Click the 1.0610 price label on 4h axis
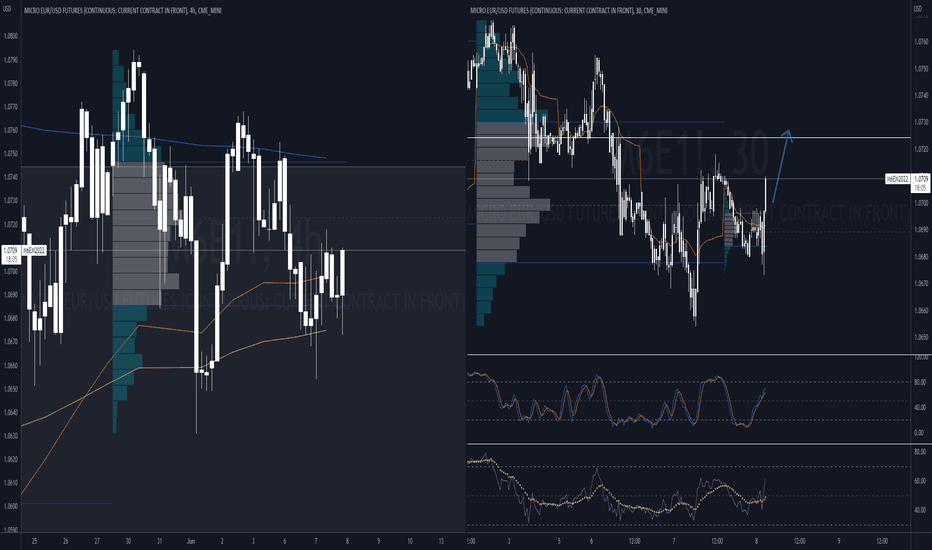This screenshot has width=932, height=550. 11,483
